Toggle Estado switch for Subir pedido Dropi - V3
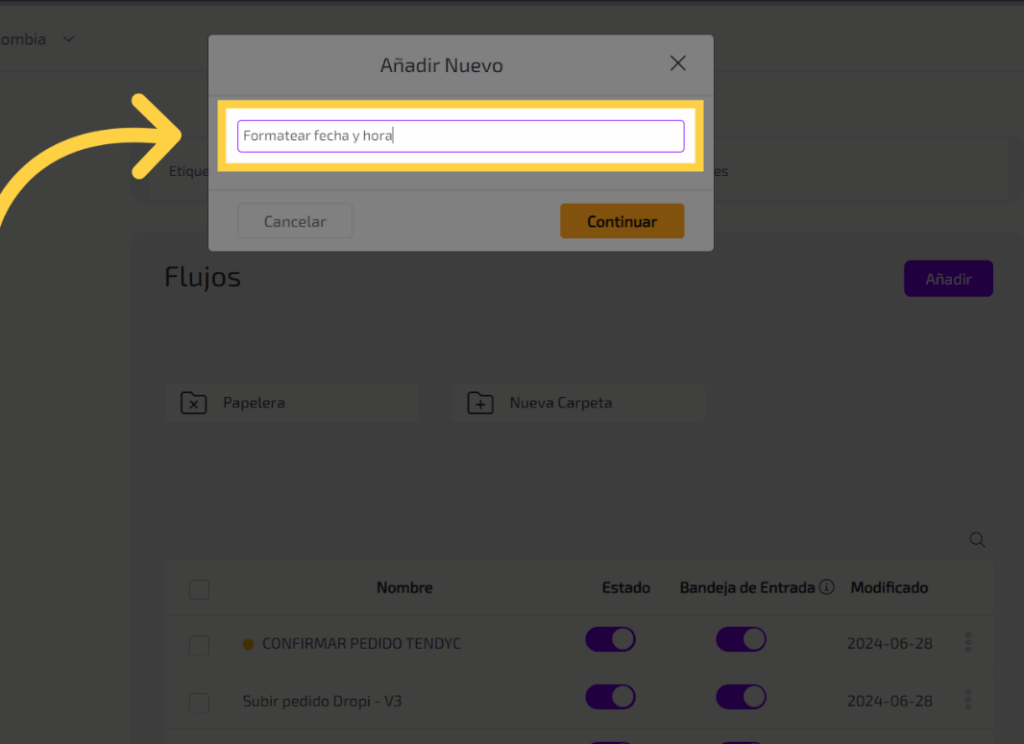Viewport: 1024px width, 744px height. click(x=610, y=696)
